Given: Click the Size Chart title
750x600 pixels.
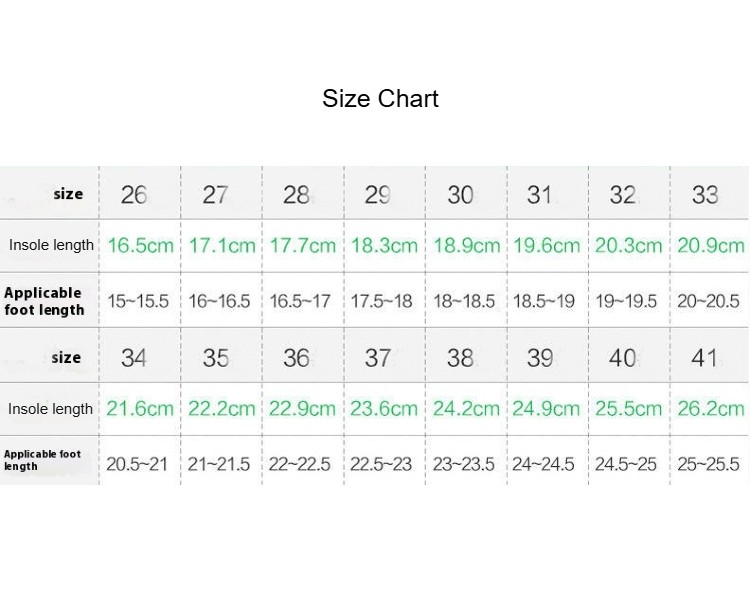Looking at the screenshot, I should pyautogui.click(x=380, y=99).
